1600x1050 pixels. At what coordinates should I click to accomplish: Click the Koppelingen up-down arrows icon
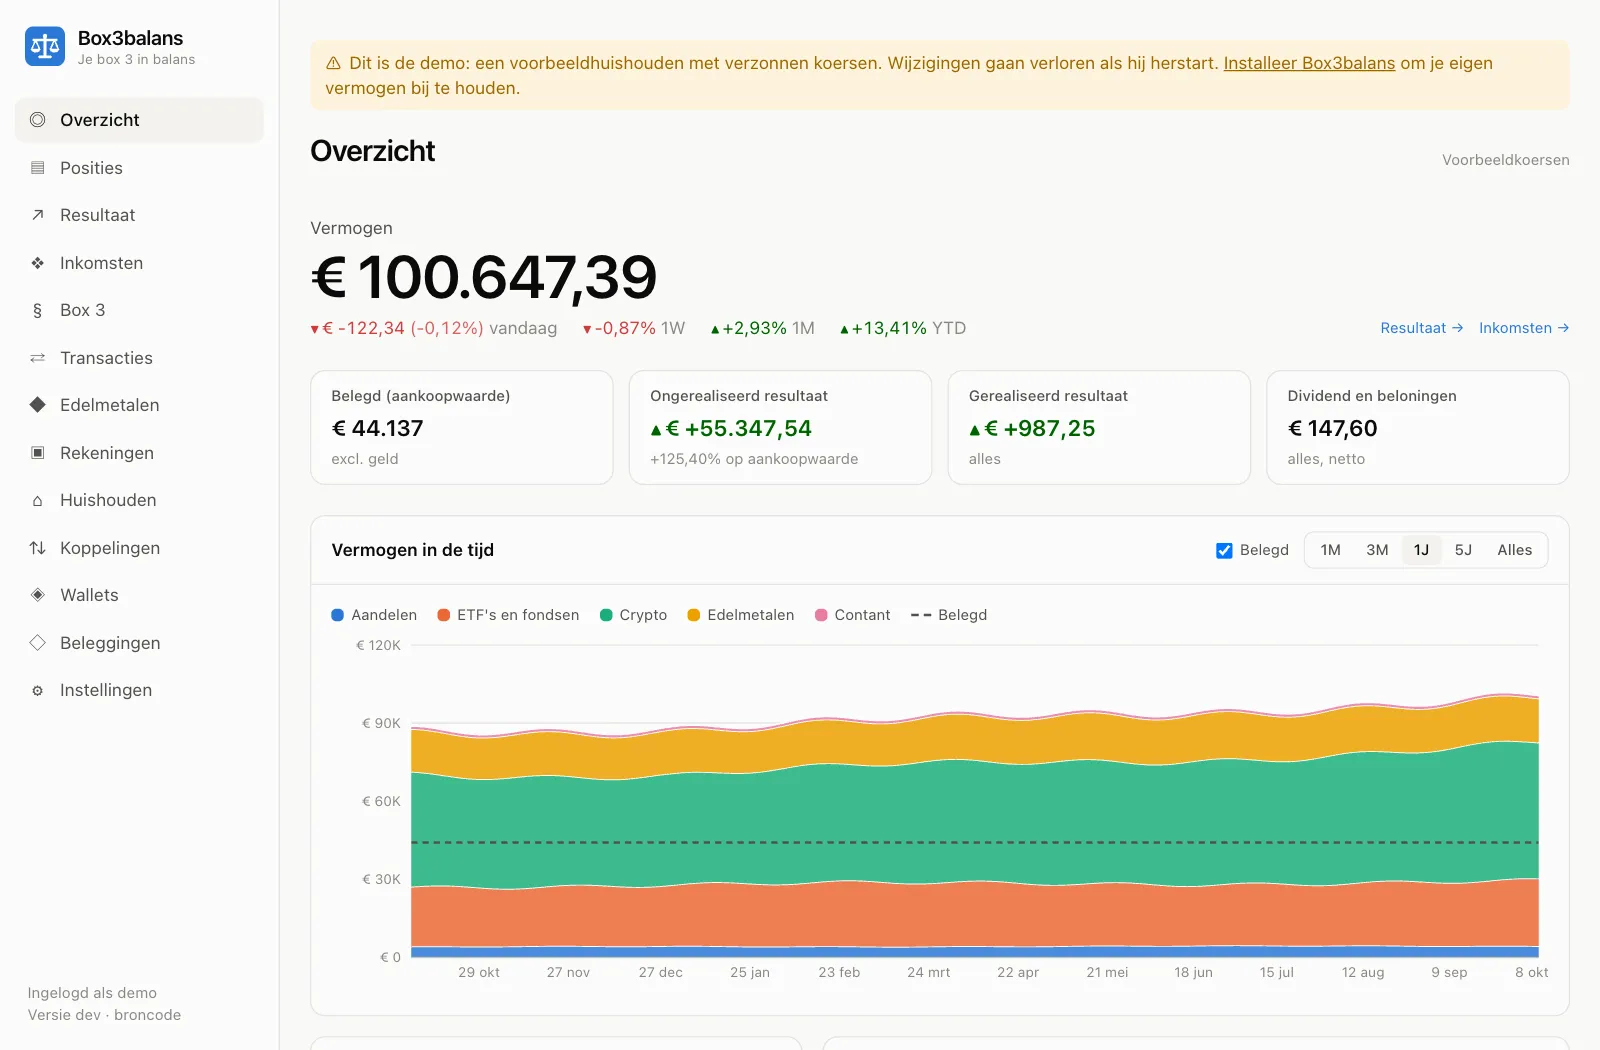(38, 548)
